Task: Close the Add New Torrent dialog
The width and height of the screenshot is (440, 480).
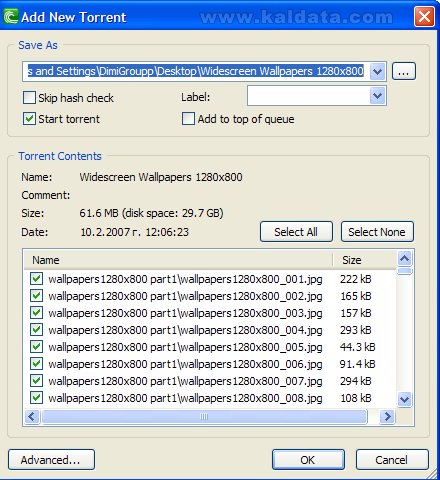Action: pyautogui.click(x=424, y=16)
